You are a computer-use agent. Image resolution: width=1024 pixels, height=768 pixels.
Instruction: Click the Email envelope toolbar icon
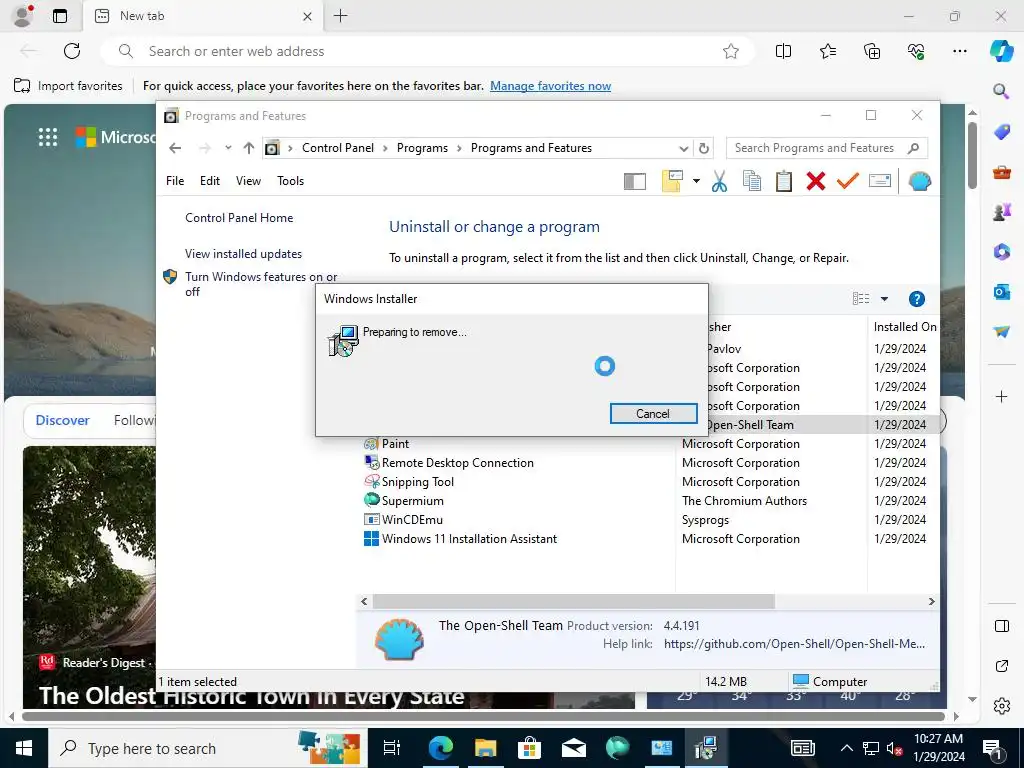(x=880, y=181)
